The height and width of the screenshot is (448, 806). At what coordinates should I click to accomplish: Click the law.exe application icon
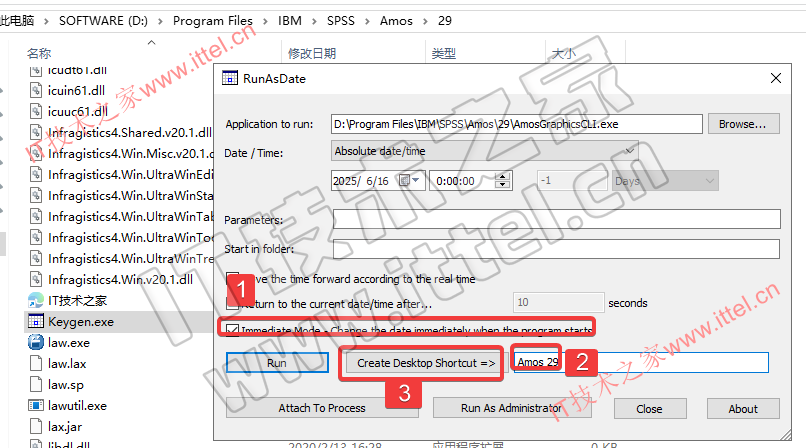click(35, 343)
